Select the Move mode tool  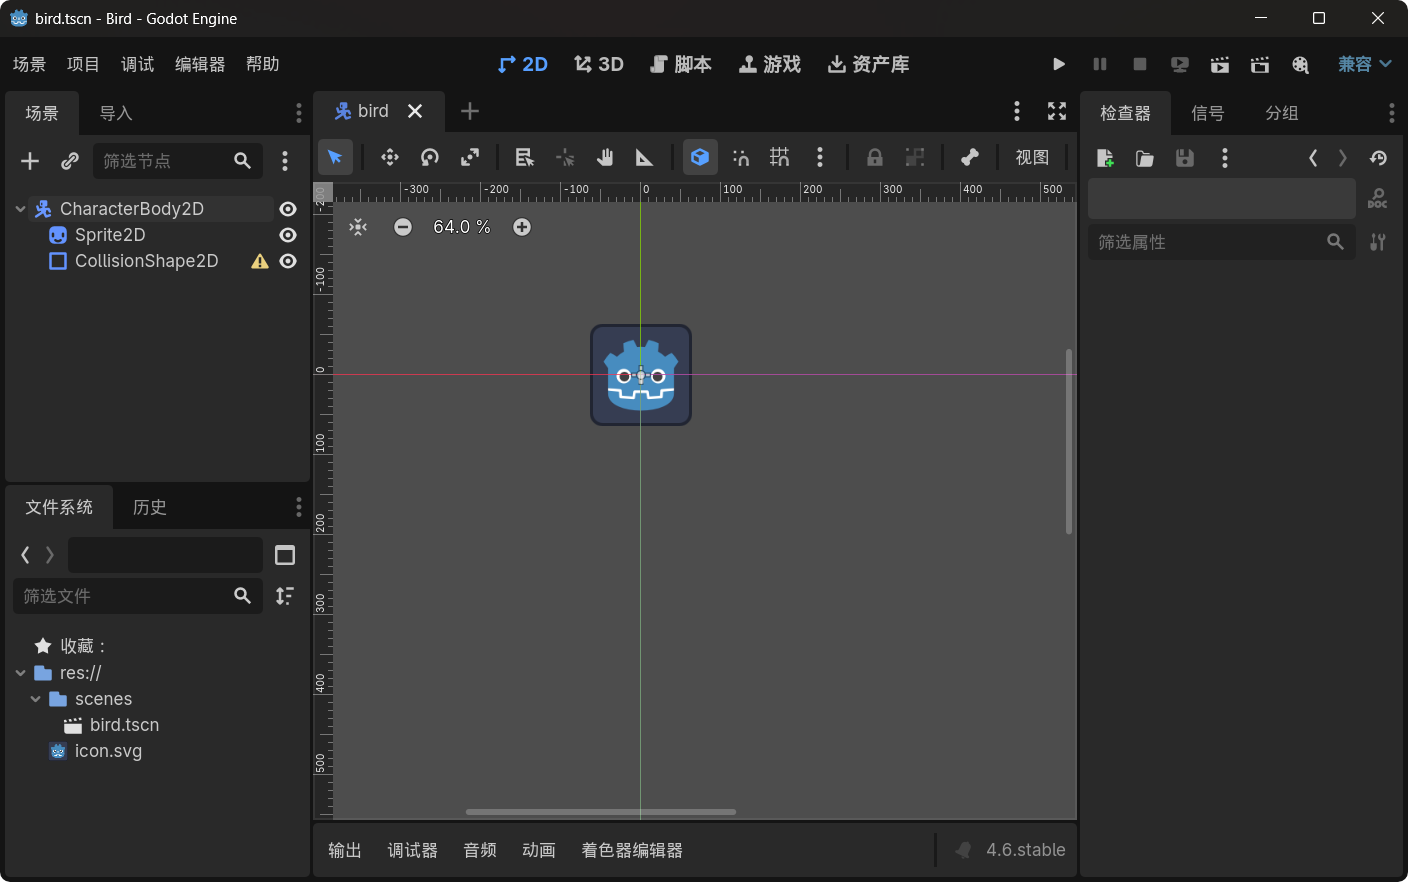pos(390,157)
